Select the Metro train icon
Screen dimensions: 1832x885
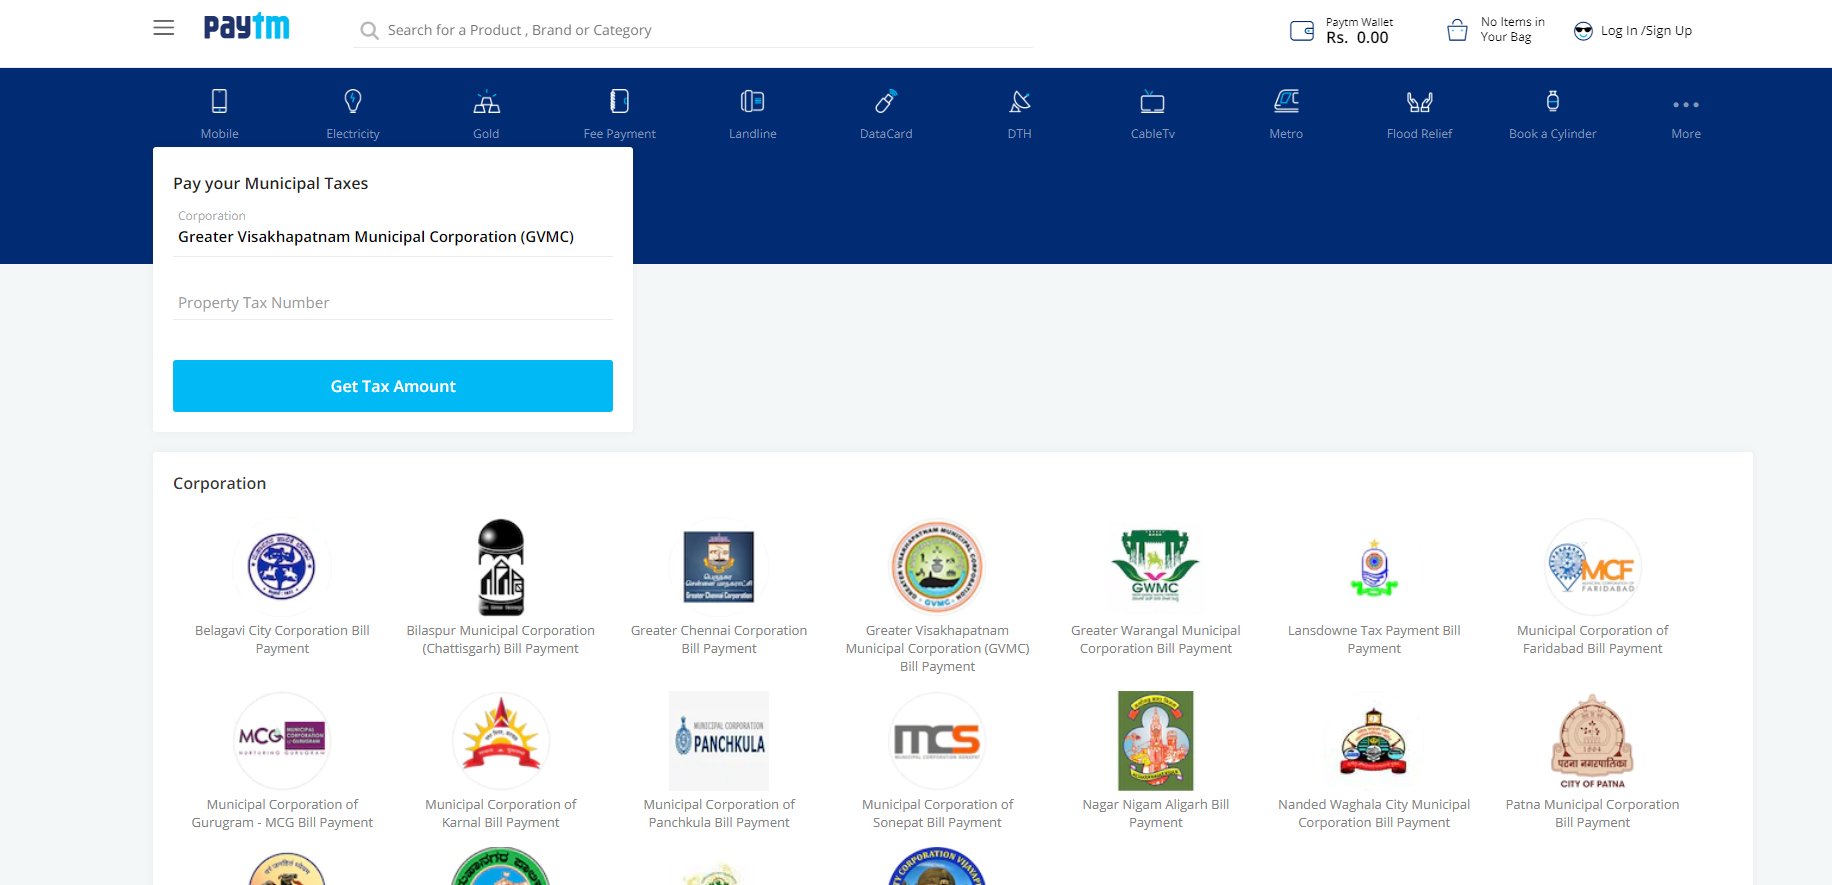click(x=1286, y=101)
